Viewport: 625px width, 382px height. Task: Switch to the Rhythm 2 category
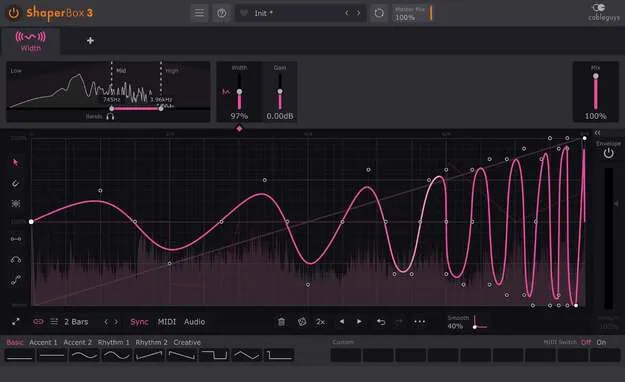point(151,342)
